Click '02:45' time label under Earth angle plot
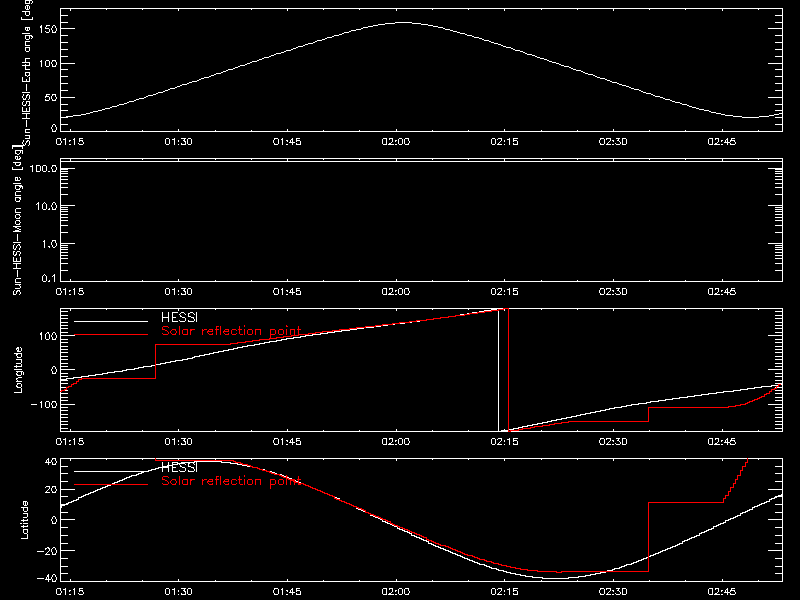 [x=721, y=141]
